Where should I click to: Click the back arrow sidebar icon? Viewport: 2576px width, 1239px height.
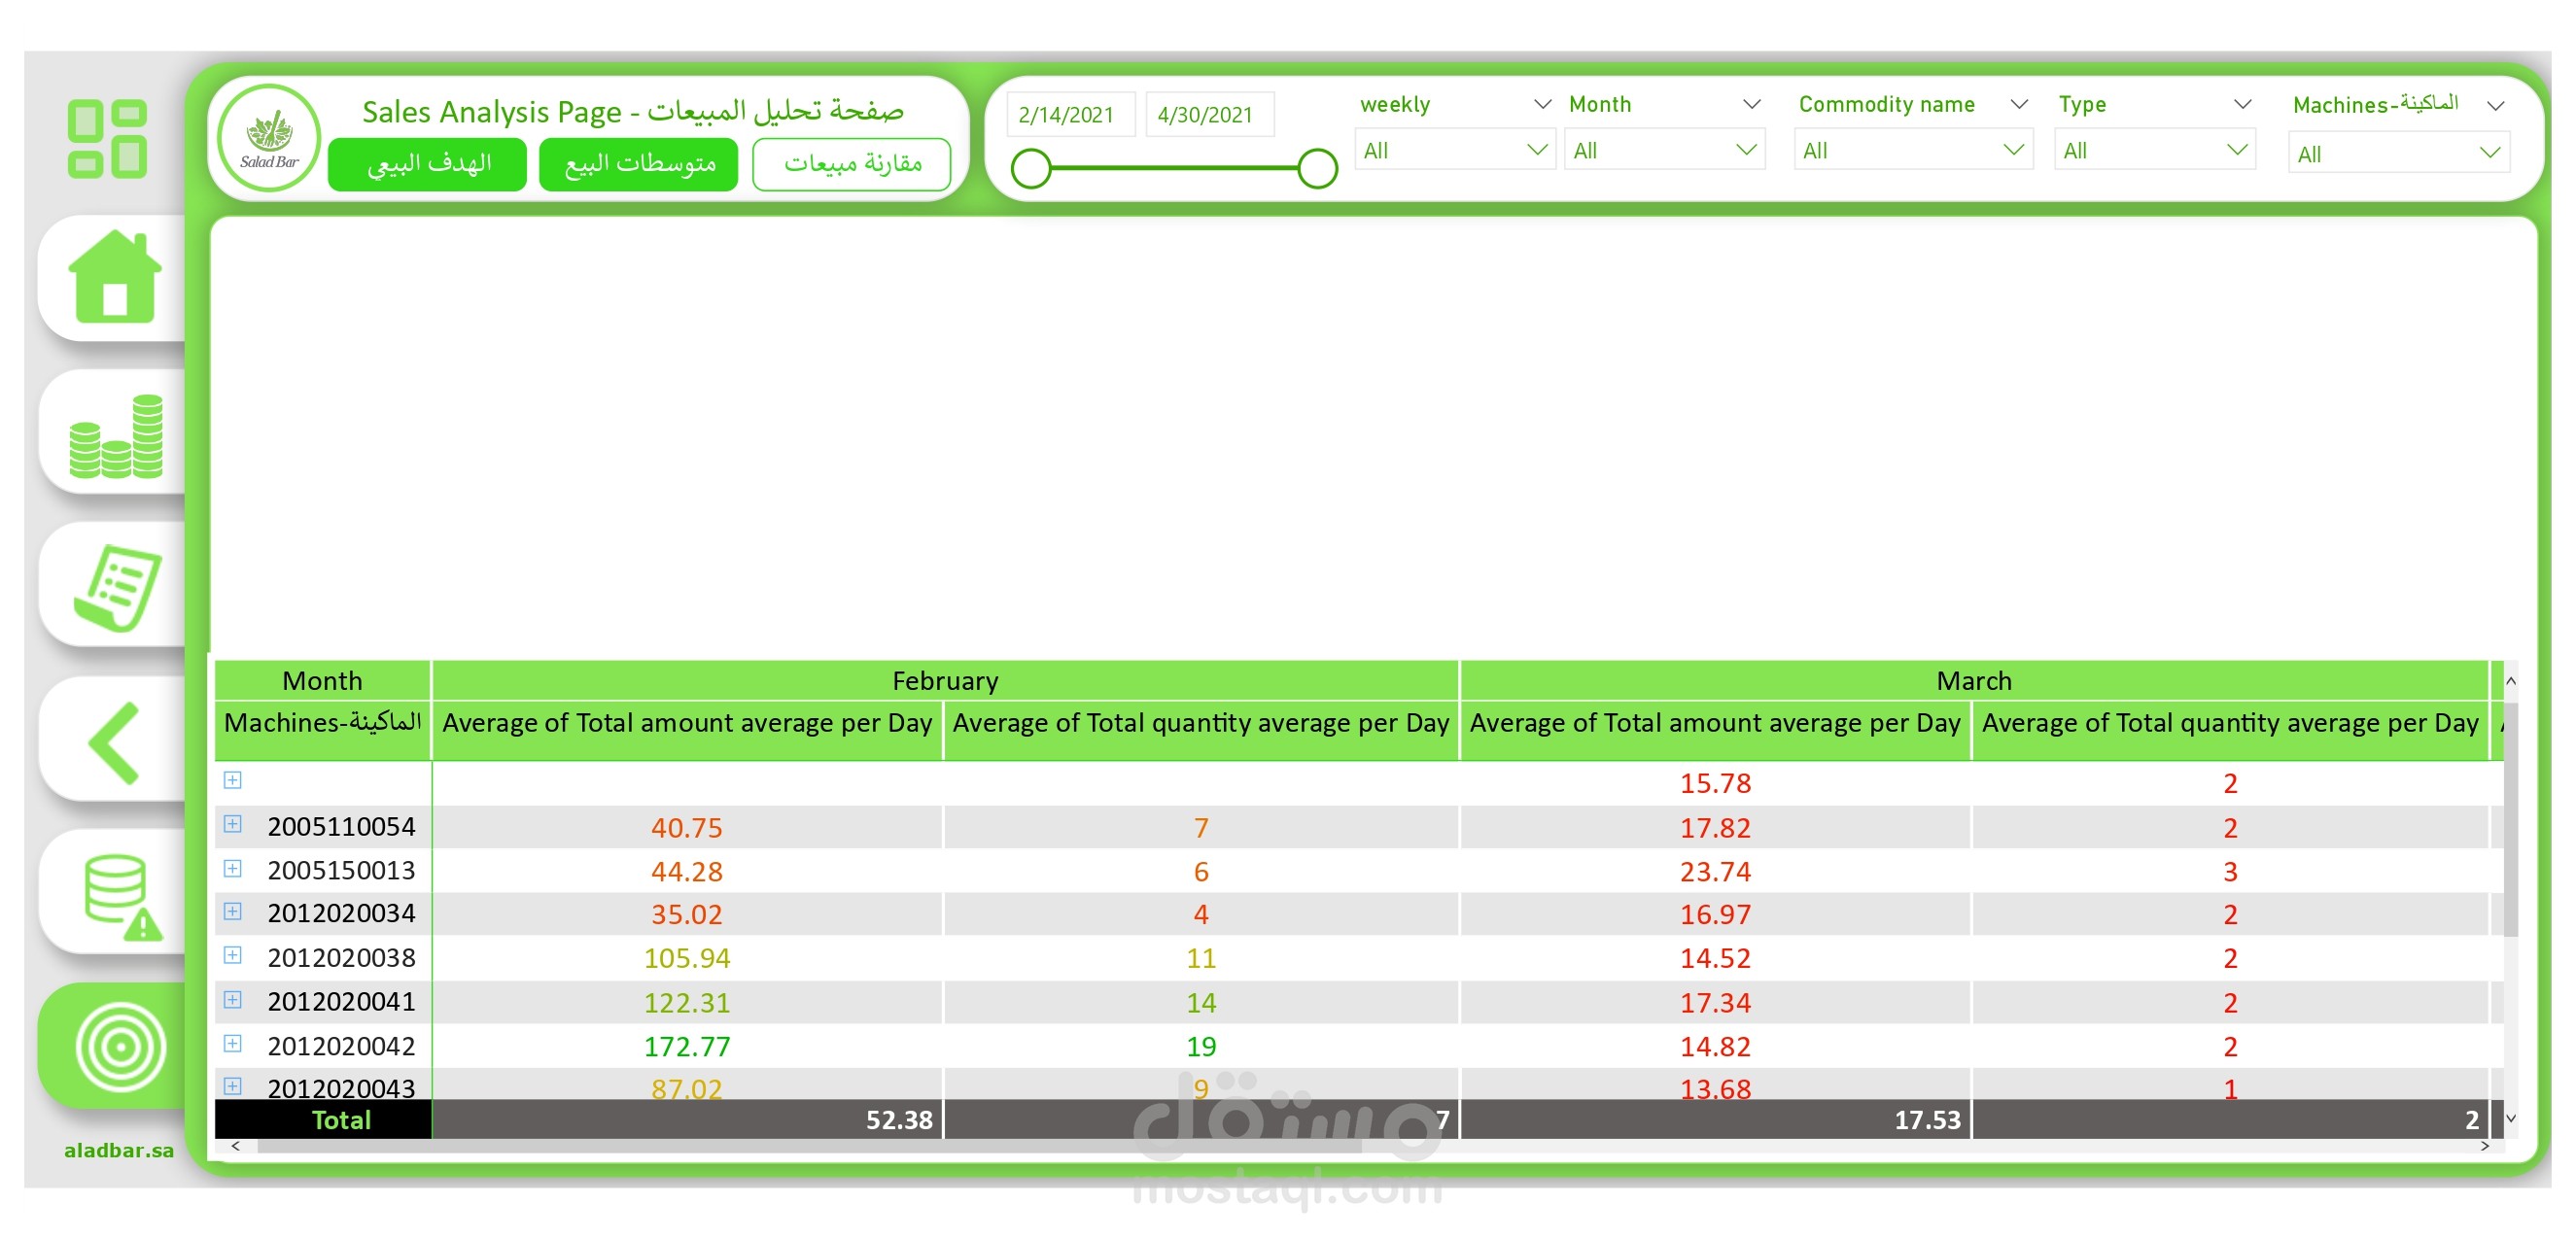[114, 742]
